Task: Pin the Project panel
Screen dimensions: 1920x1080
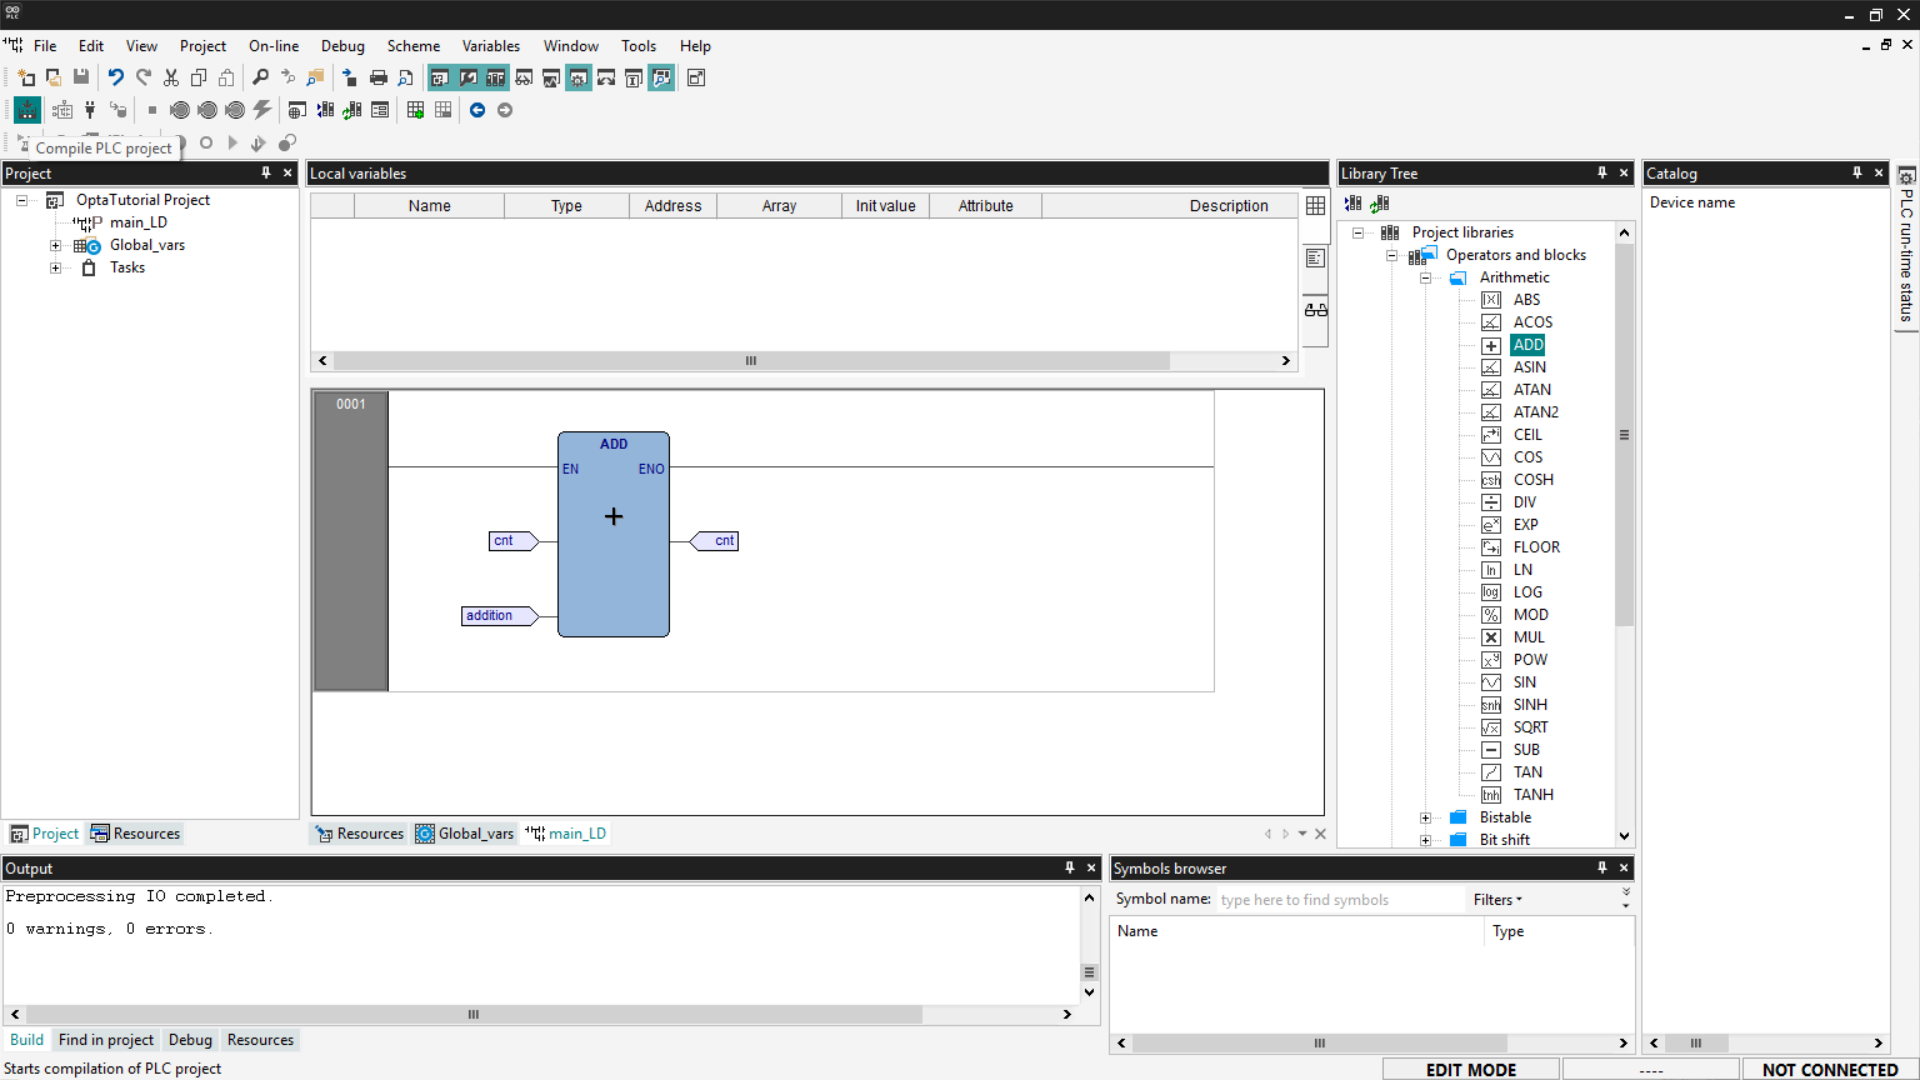Action: pos(266,173)
